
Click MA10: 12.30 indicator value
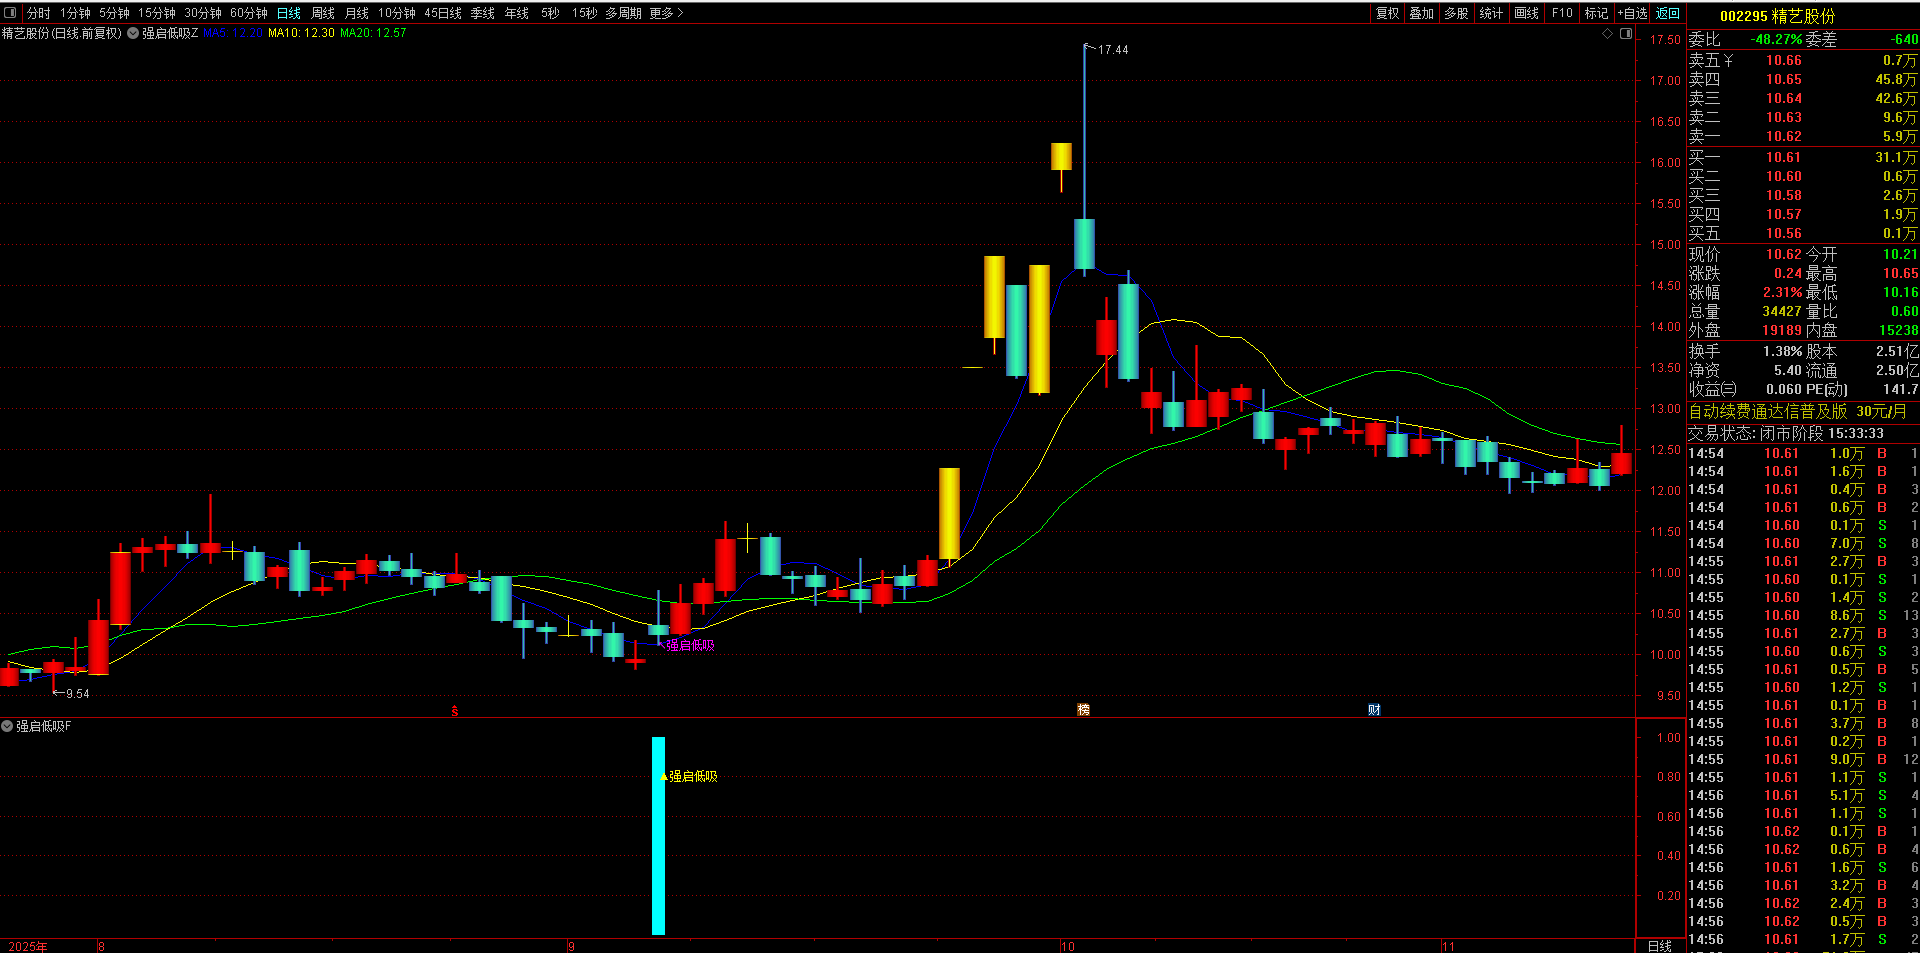click(301, 33)
